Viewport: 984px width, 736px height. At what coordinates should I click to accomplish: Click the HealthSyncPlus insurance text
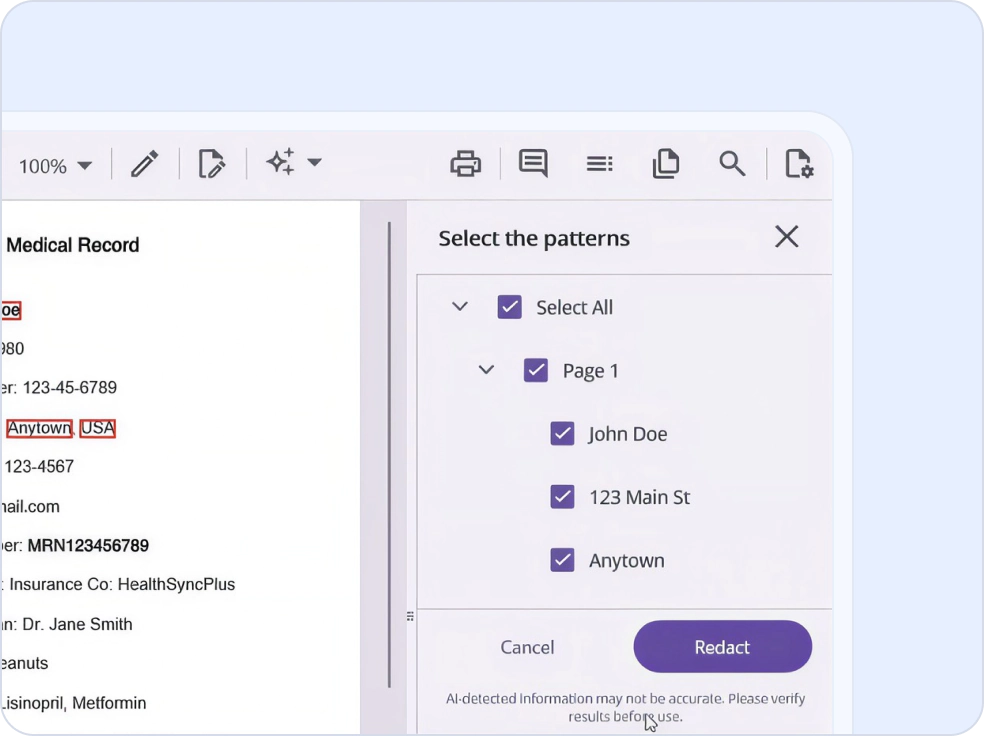tap(176, 584)
